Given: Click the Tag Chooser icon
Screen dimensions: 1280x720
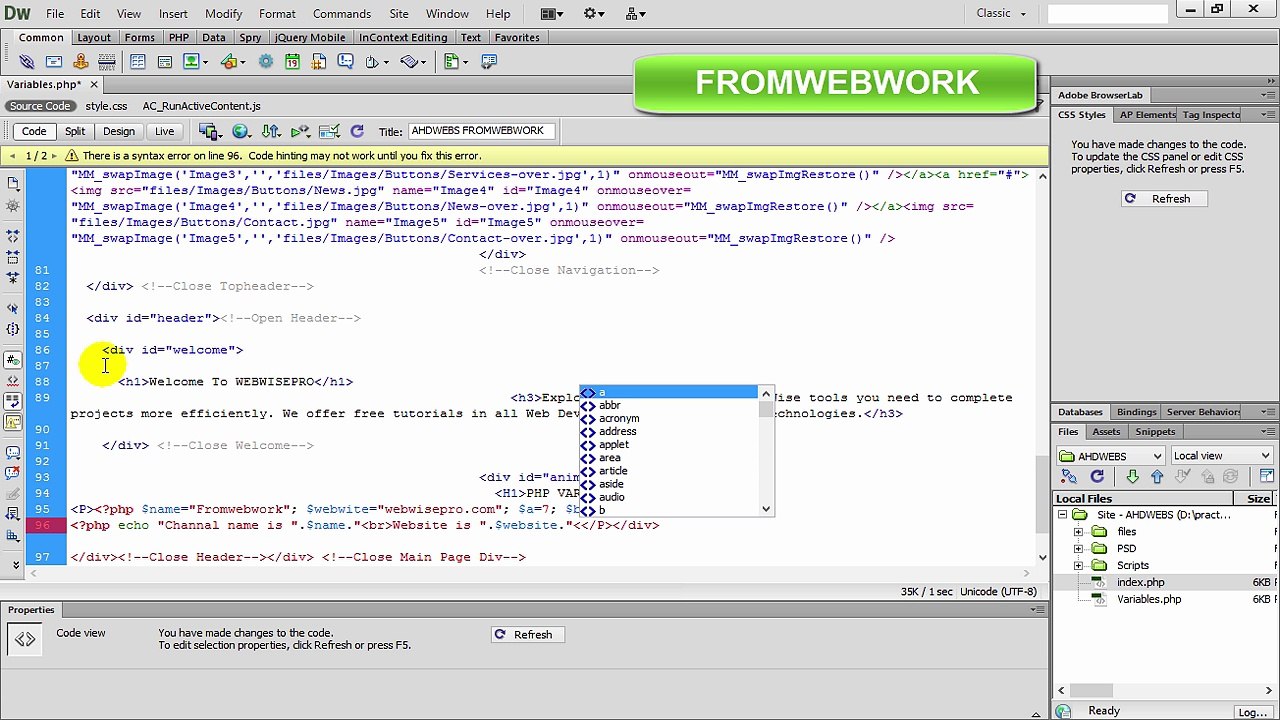Looking at the screenshot, I should point(488,62).
